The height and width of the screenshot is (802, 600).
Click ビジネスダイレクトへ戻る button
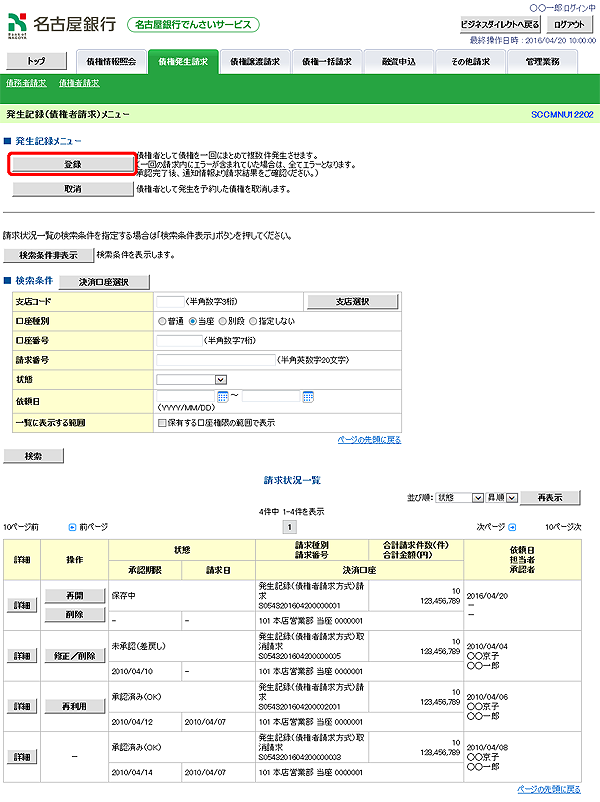pyautogui.click(x=500, y=25)
